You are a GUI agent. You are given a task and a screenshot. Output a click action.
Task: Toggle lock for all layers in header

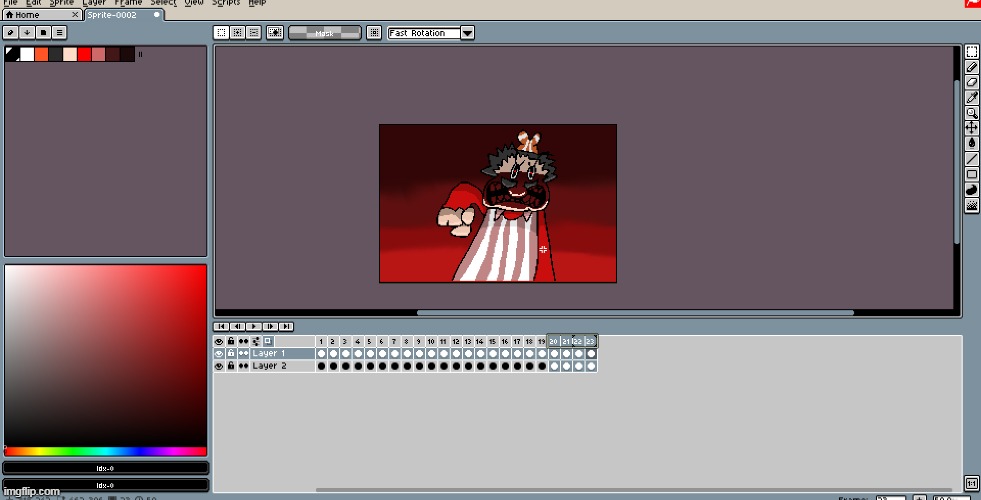(231, 342)
